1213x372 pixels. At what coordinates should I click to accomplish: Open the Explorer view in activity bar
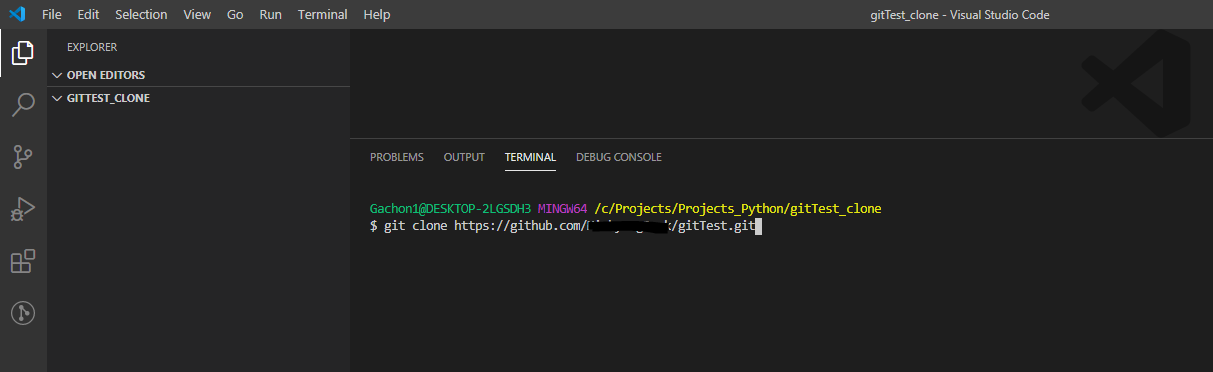click(x=23, y=53)
